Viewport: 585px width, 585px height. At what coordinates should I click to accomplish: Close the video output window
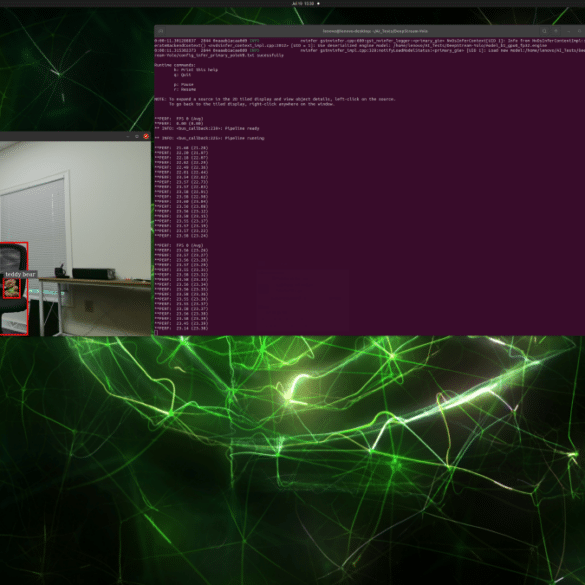pos(146,137)
